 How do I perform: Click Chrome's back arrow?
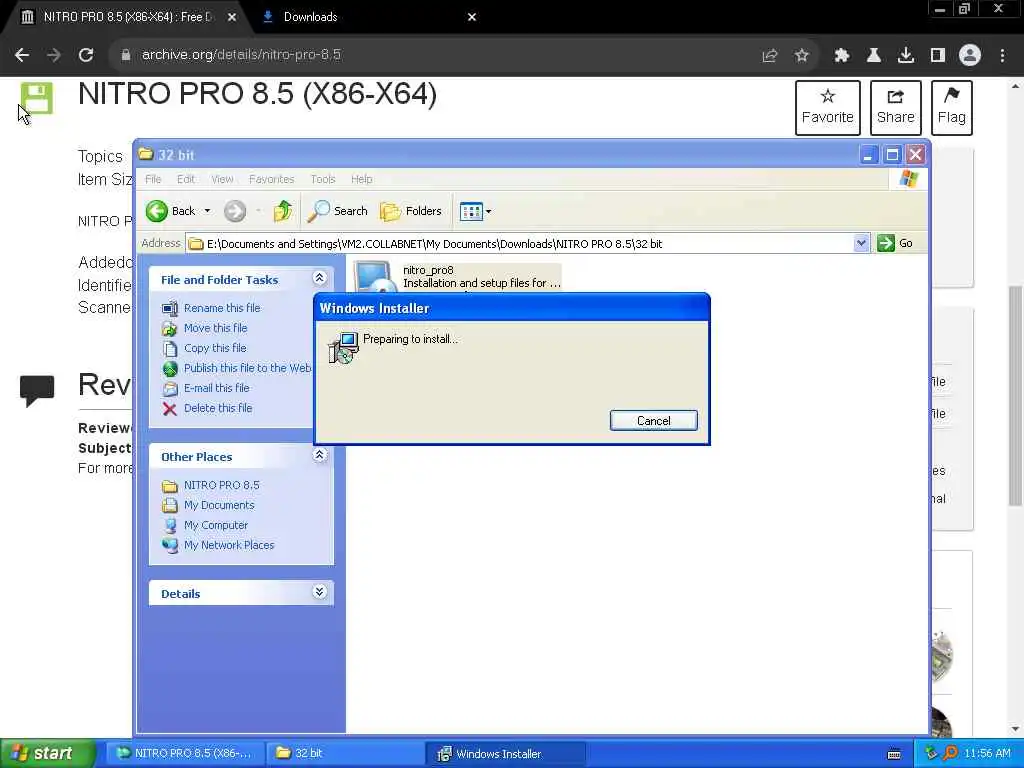click(x=22, y=55)
